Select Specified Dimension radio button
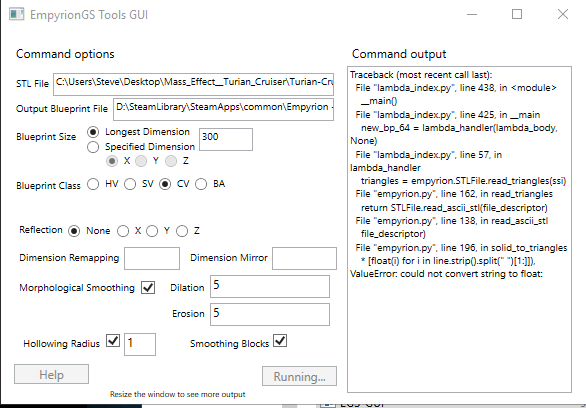586x408 pixels. point(93,147)
